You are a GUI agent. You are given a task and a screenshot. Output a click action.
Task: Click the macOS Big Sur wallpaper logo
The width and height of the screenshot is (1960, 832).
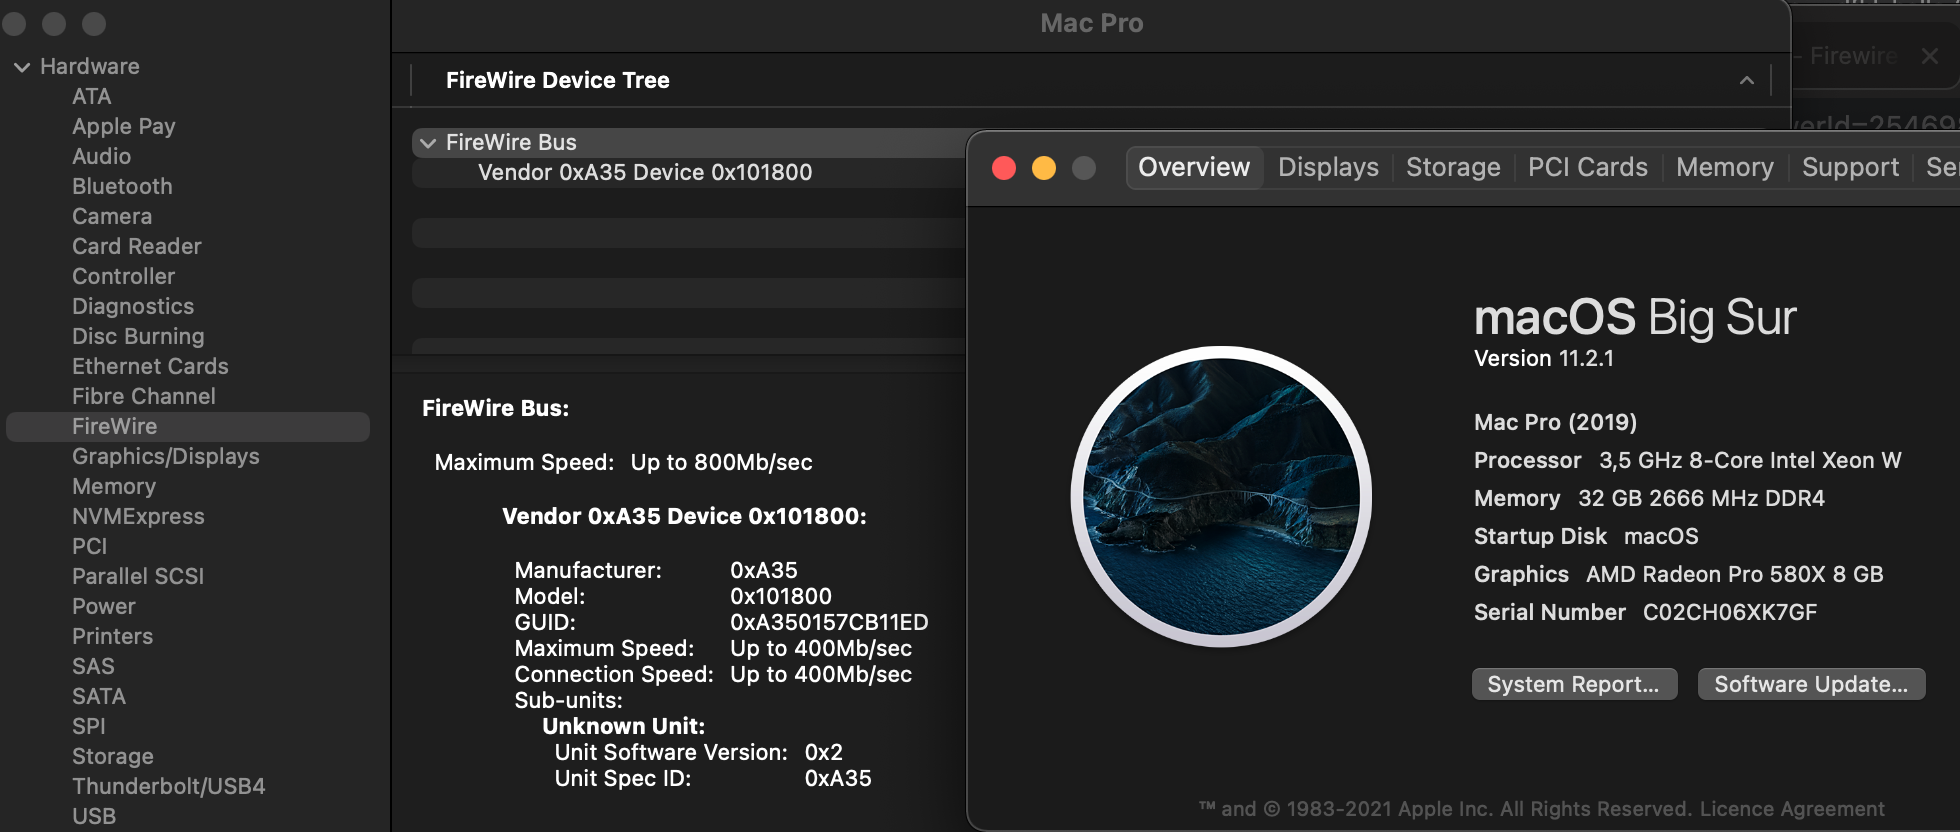(1221, 497)
